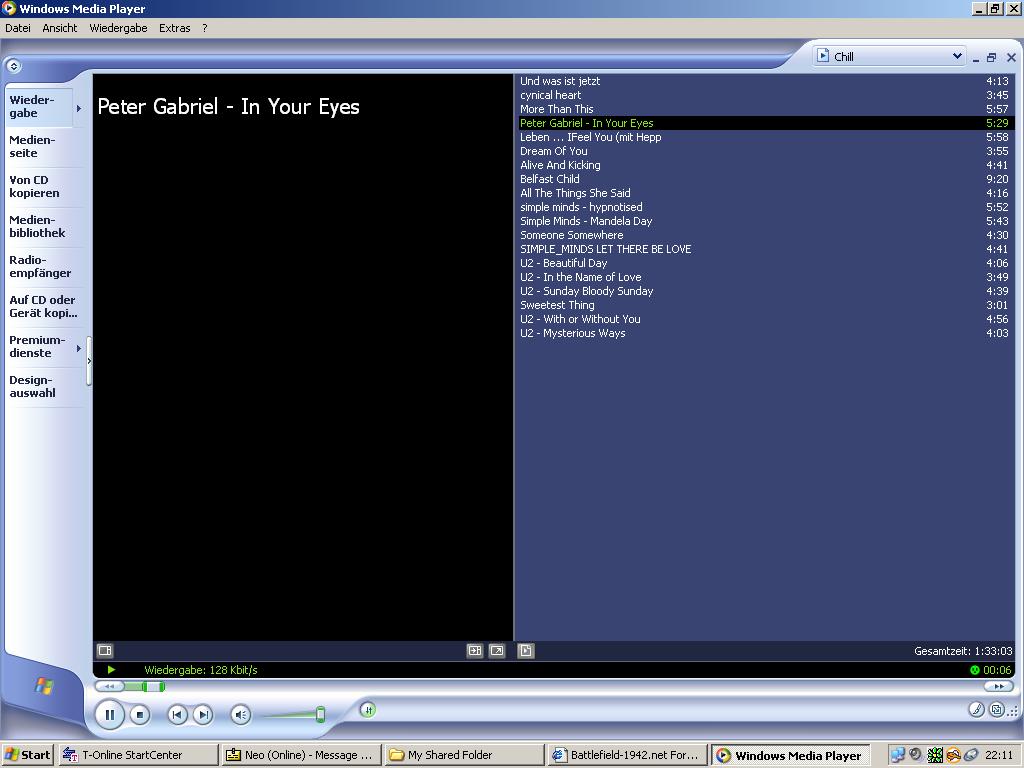Select U2 - In the Name of Love
This screenshot has height=768, width=1024.
click(764, 277)
